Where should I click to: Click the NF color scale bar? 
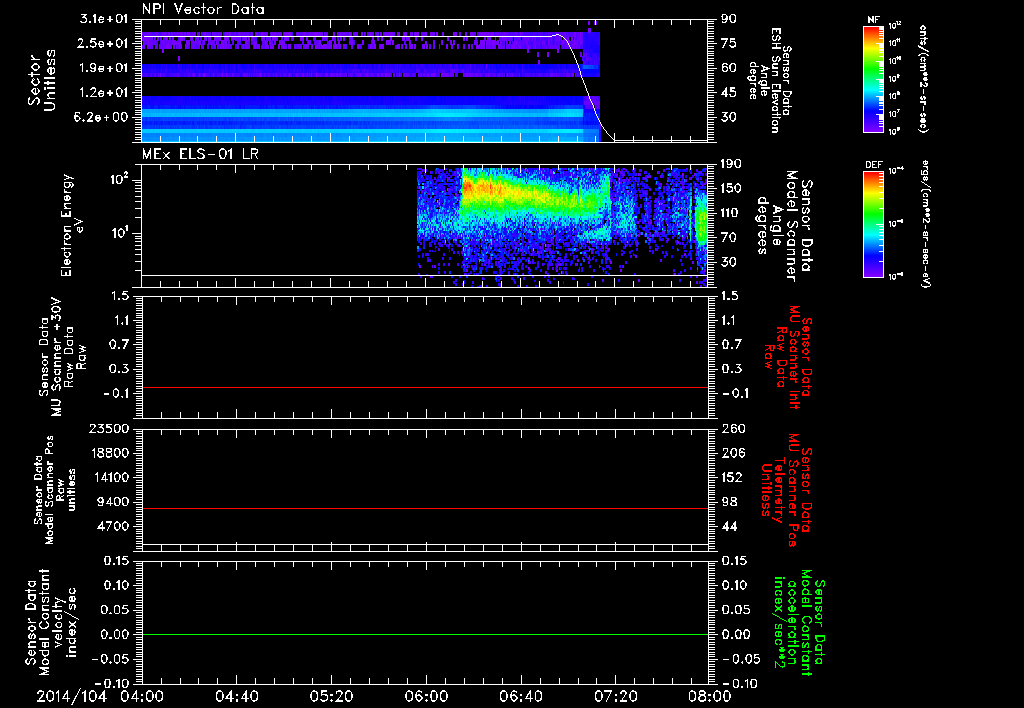point(873,78)
